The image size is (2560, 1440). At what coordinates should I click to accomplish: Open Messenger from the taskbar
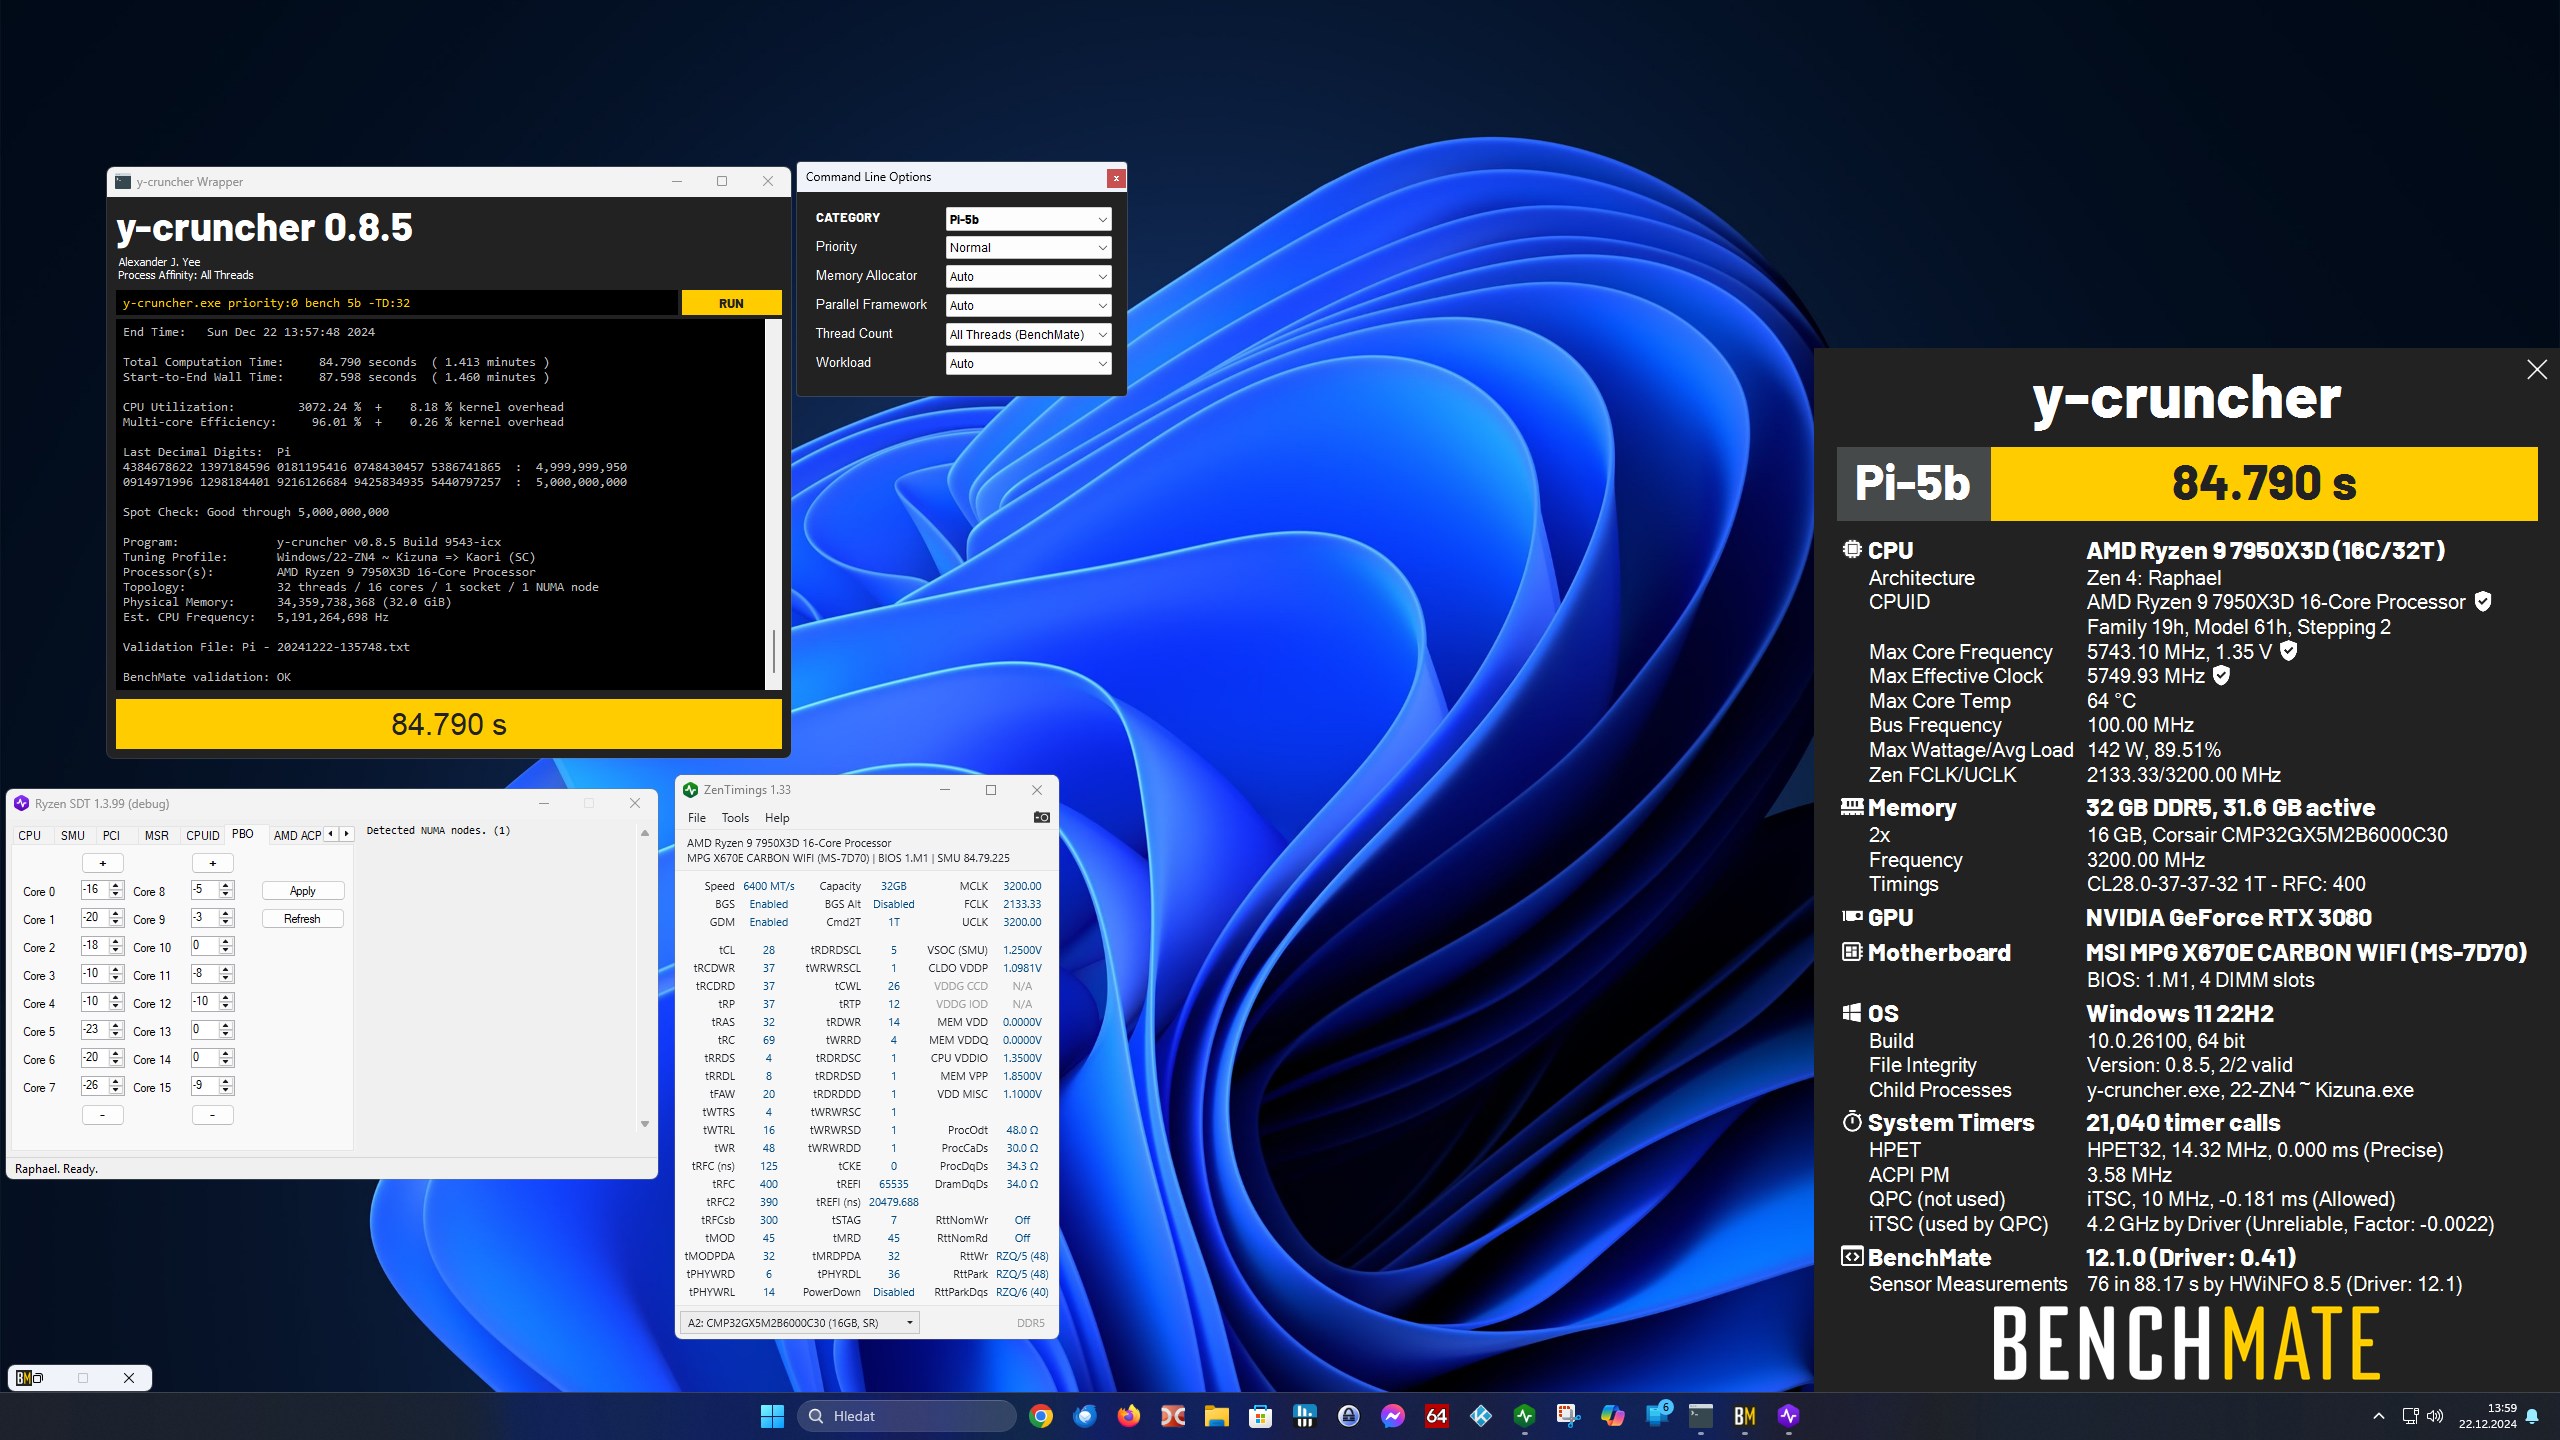(x=1392, y=1416)
